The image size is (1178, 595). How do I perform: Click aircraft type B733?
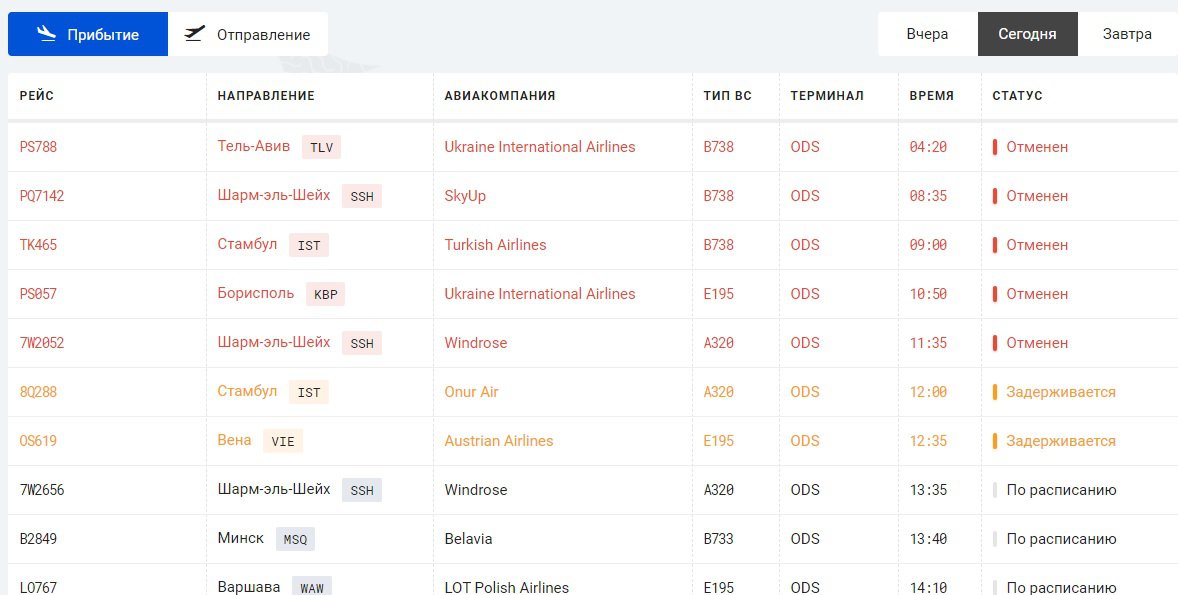coord(718,539)
